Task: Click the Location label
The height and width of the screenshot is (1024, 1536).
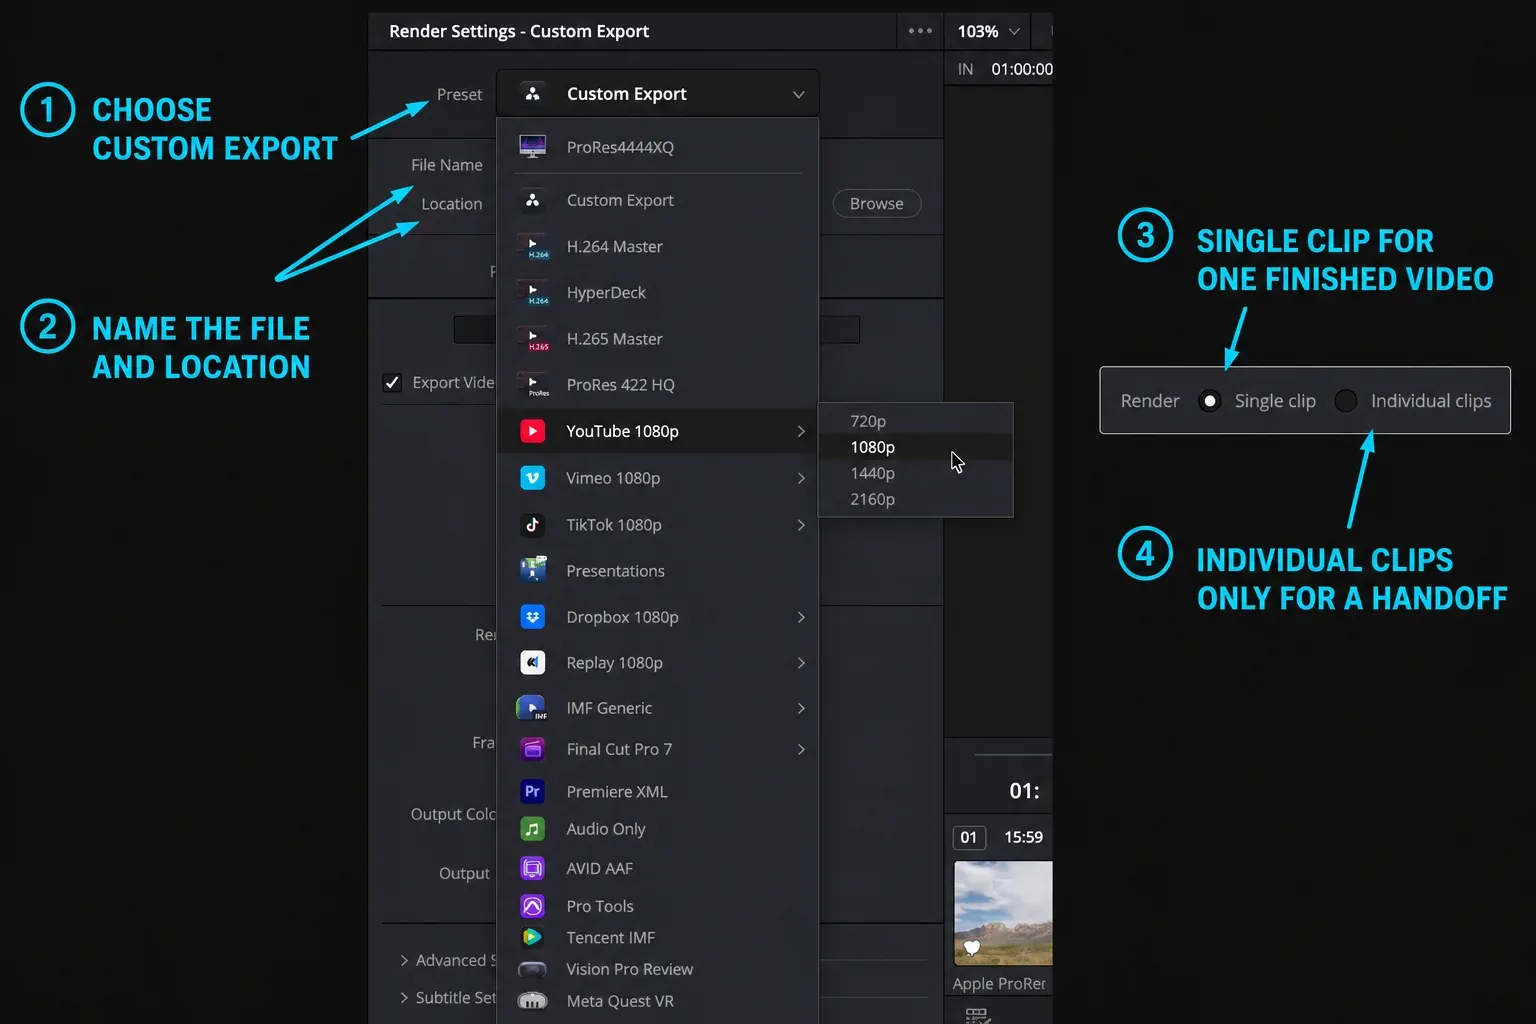Action: pyautogui.click(x=452, y=203)
